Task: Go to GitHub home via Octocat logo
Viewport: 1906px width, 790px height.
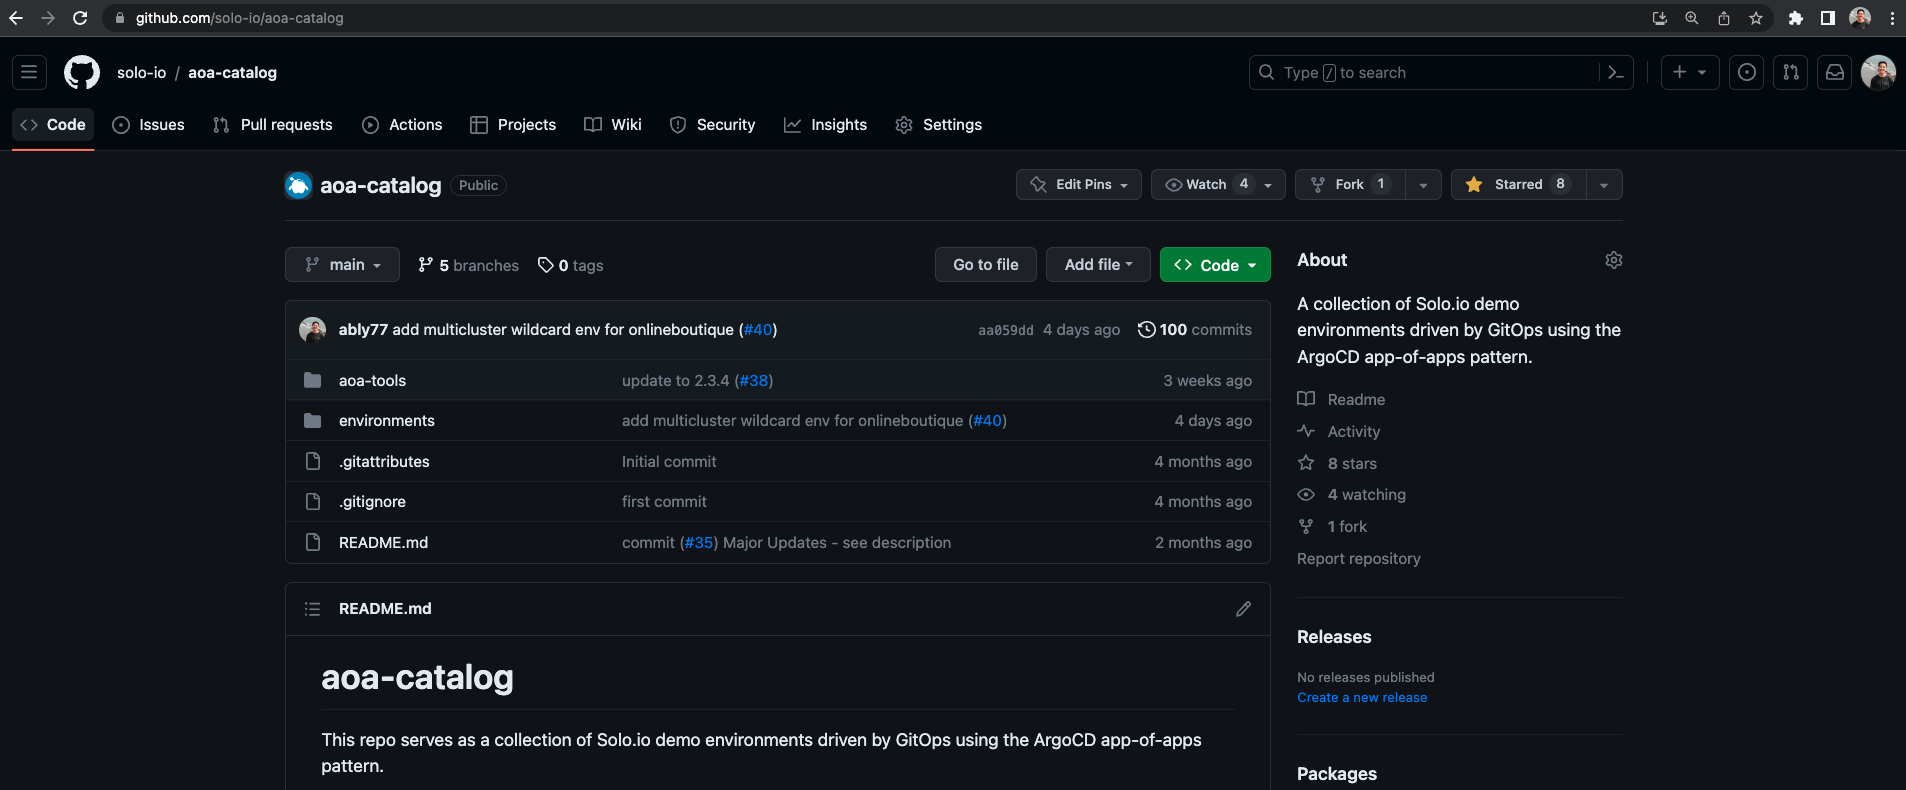Action: point(82,72)
